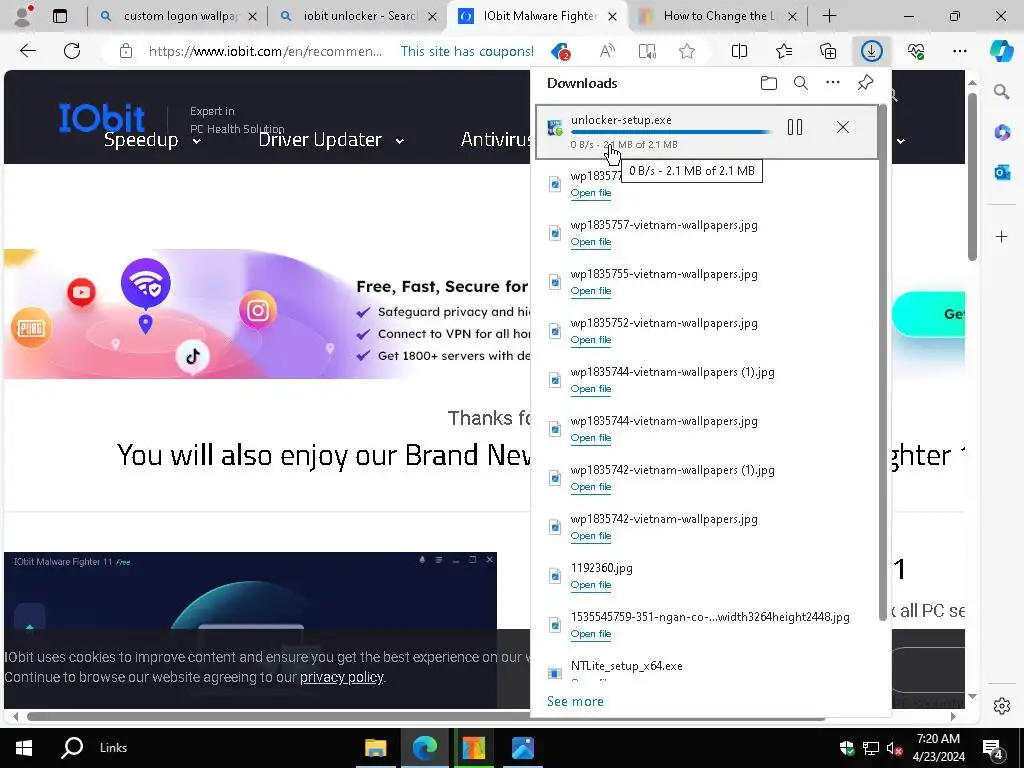Open sidebar search icon
Image resolution: width=1024 pixels, height=768 pixels.
coord(1001,92)
